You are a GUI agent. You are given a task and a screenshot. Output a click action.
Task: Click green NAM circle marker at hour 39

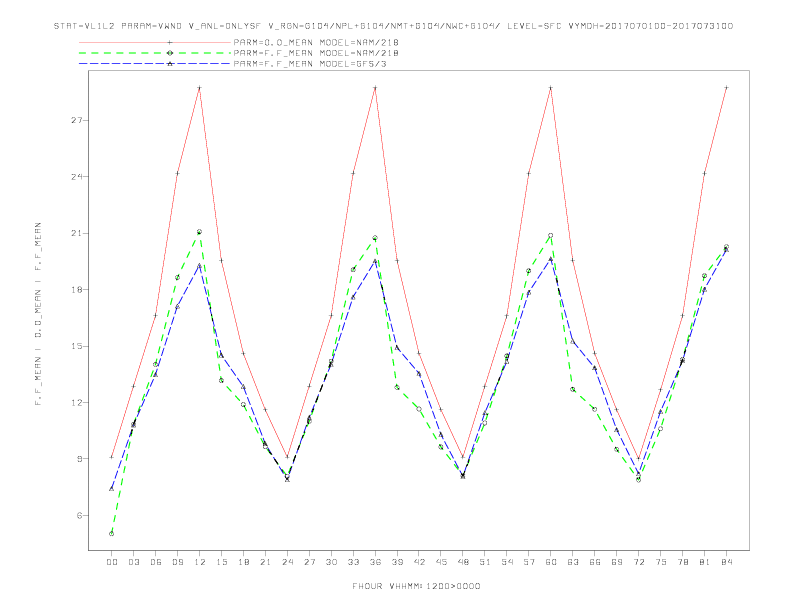(398, 387)
